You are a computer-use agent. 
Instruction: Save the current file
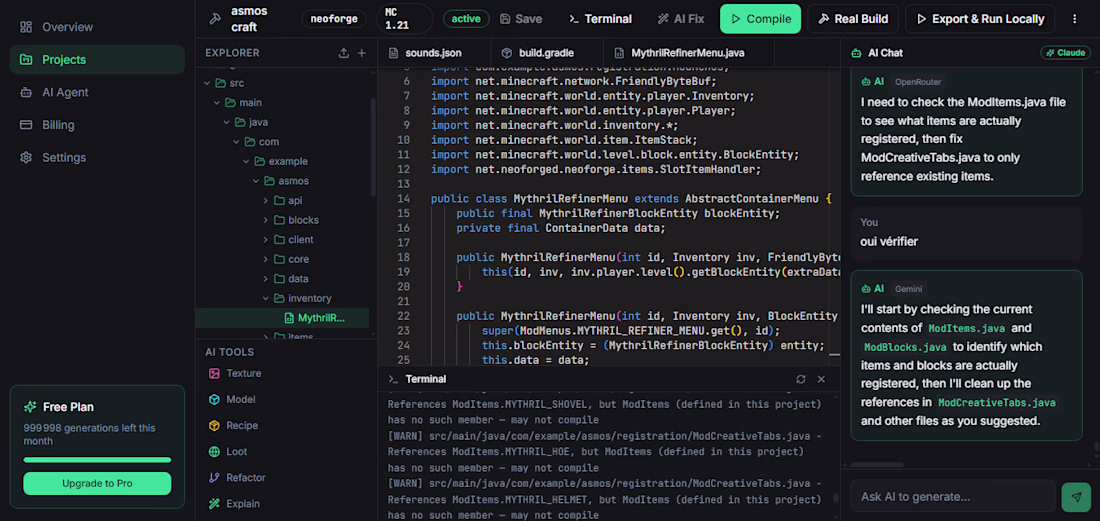click(521, 19)
